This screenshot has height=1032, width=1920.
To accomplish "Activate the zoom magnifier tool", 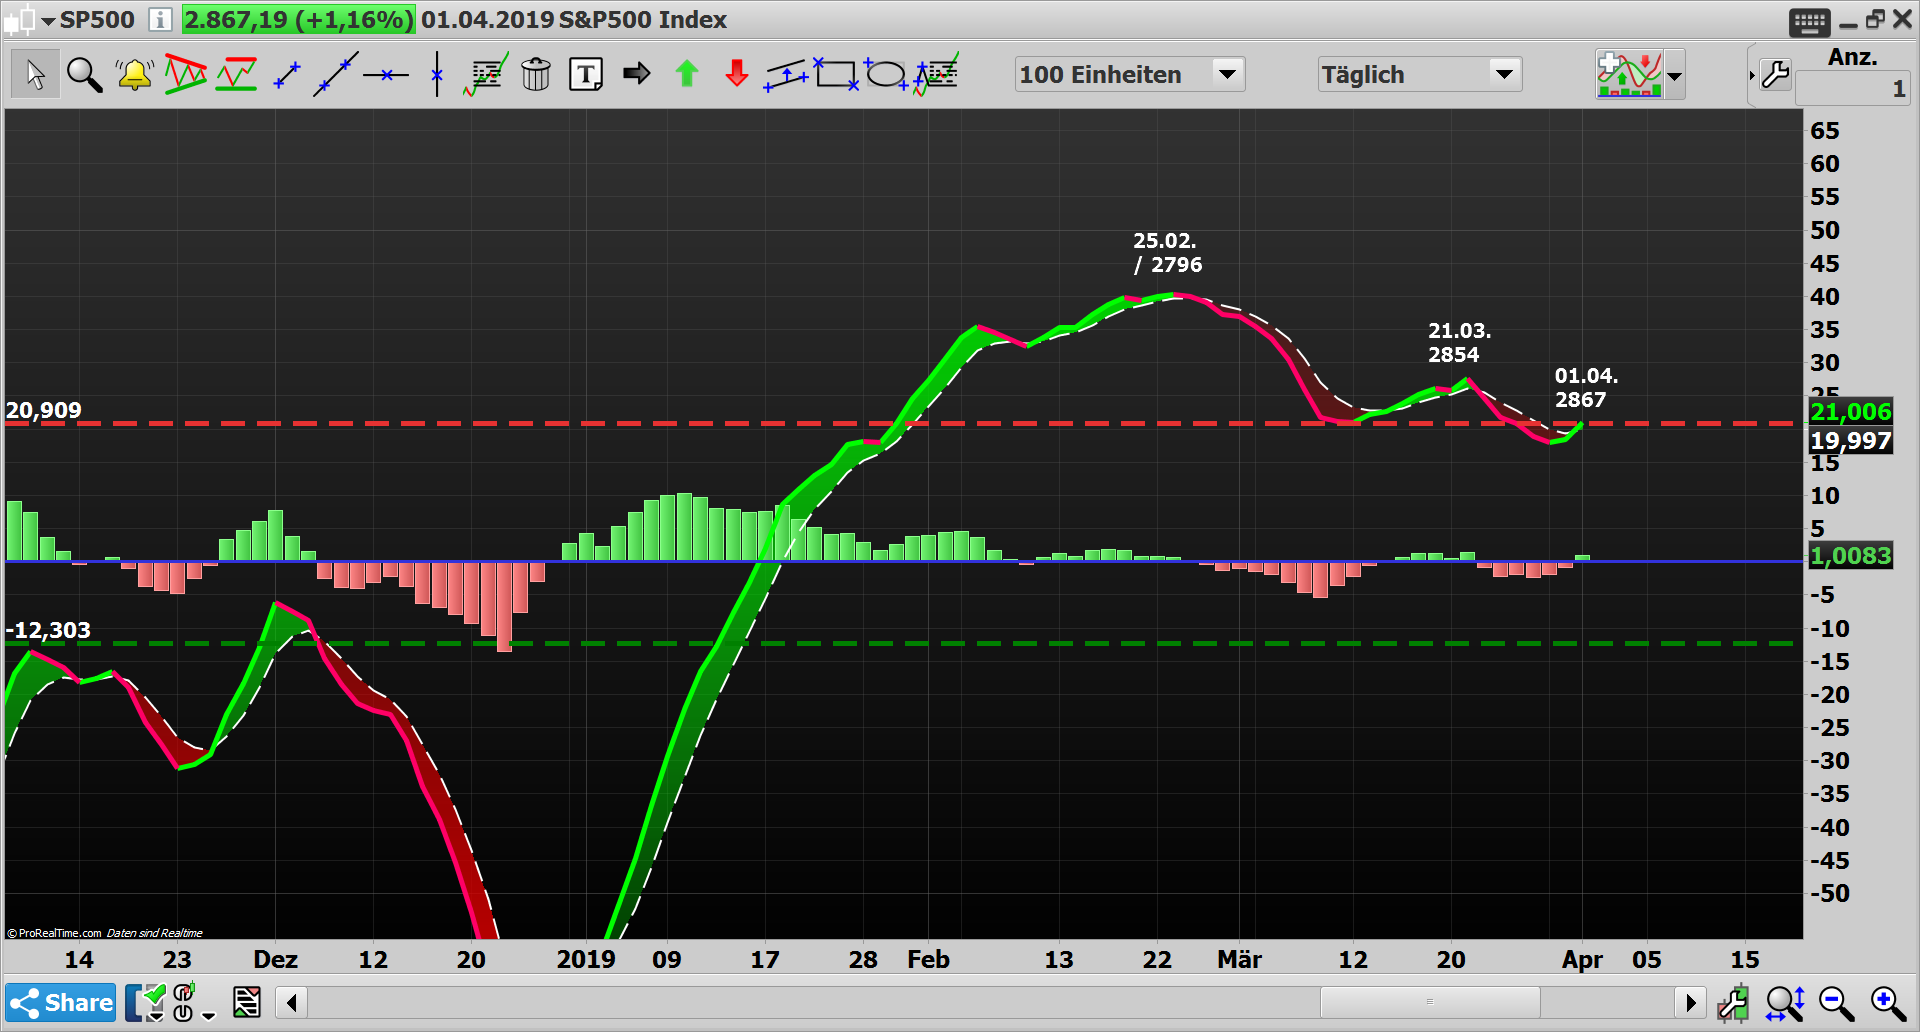I will (x=84, y=73).
